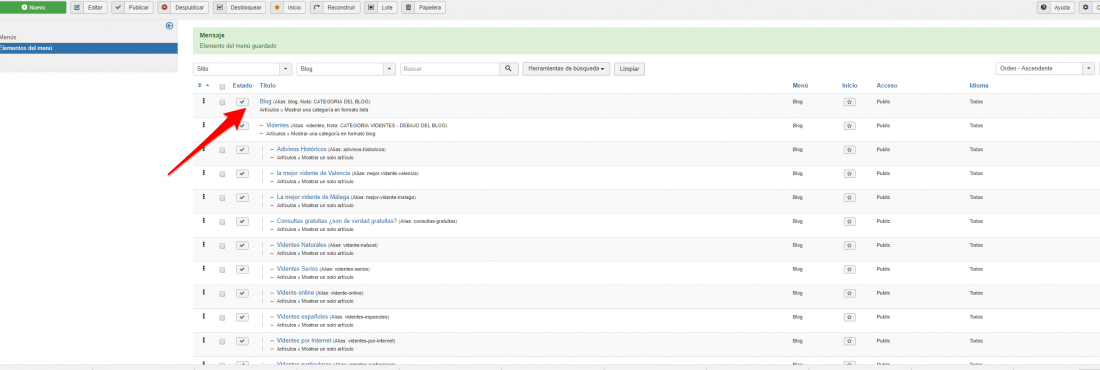The image size is (1100, 370).
Task: Check the Videntes Naturales row checkbox
Action: click(222, 246)
